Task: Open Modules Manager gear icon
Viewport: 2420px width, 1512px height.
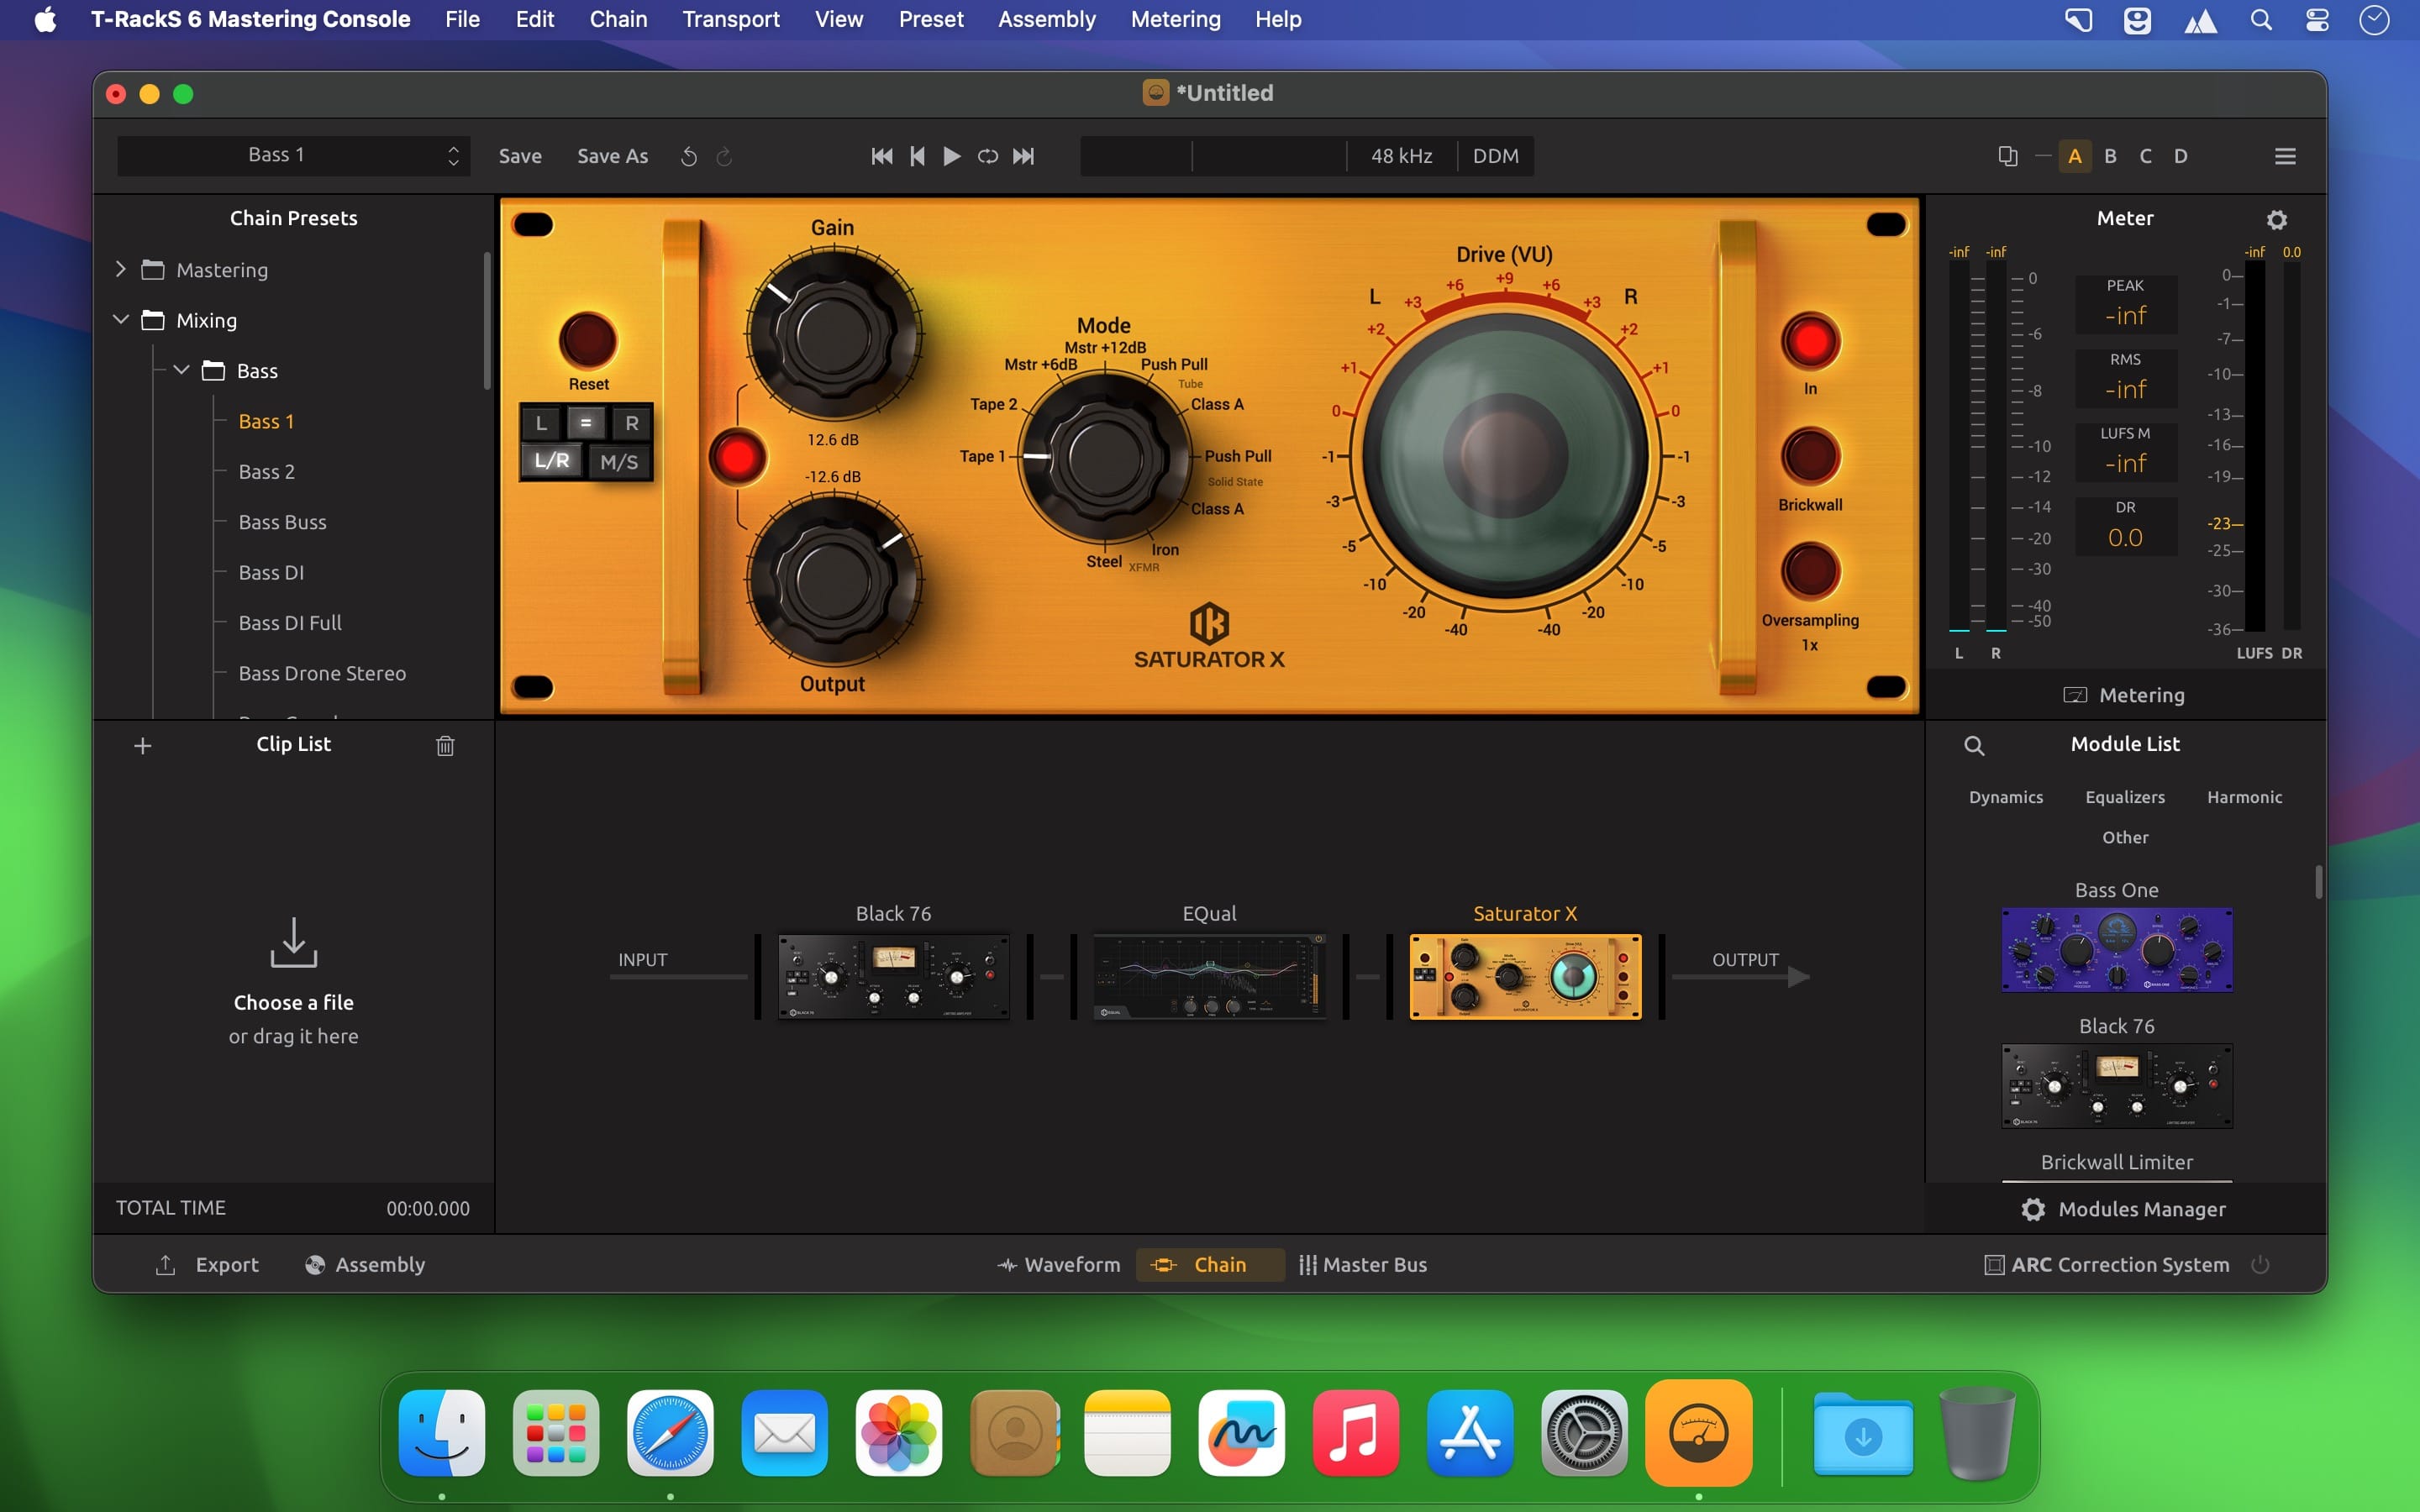Action: tap(2033, 1209)
